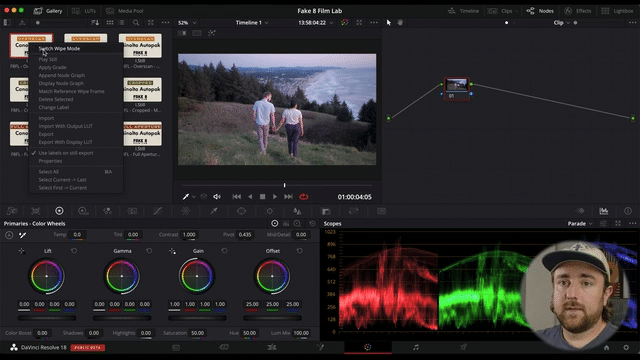This screenshot has height=360, width=640.
Task: Expand the Clips options arrow
Action: (x=516, y=11)
